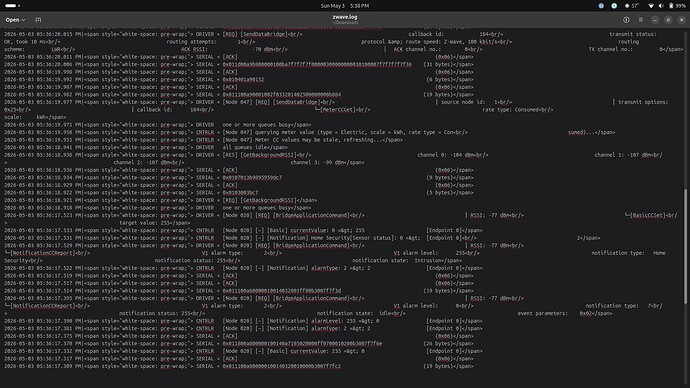Click the blue round tray icon

point(601,6)
